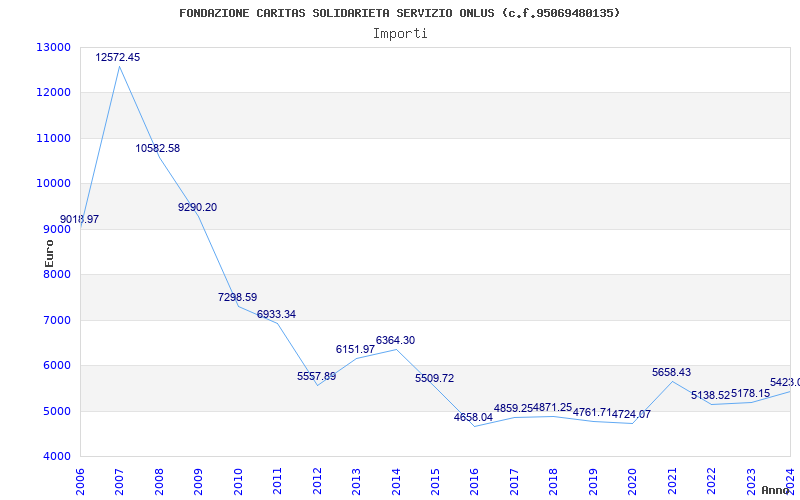Click the x-axis year 2012
Viewport: 800px width, 500px height.
tap(317, 482)
